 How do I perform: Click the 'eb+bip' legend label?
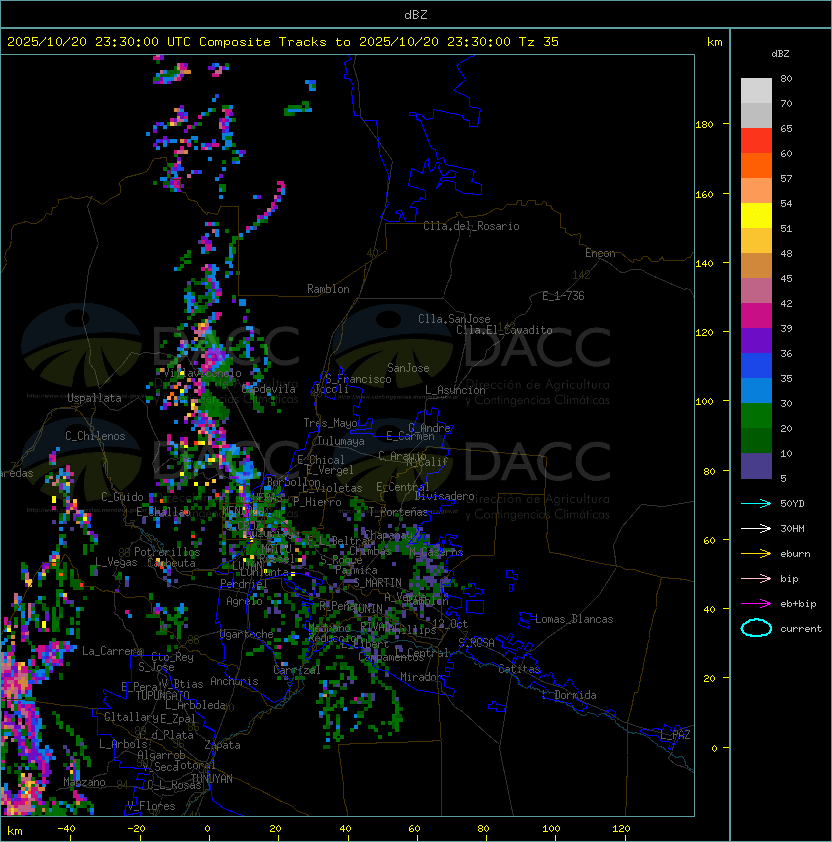pos(798,604)
